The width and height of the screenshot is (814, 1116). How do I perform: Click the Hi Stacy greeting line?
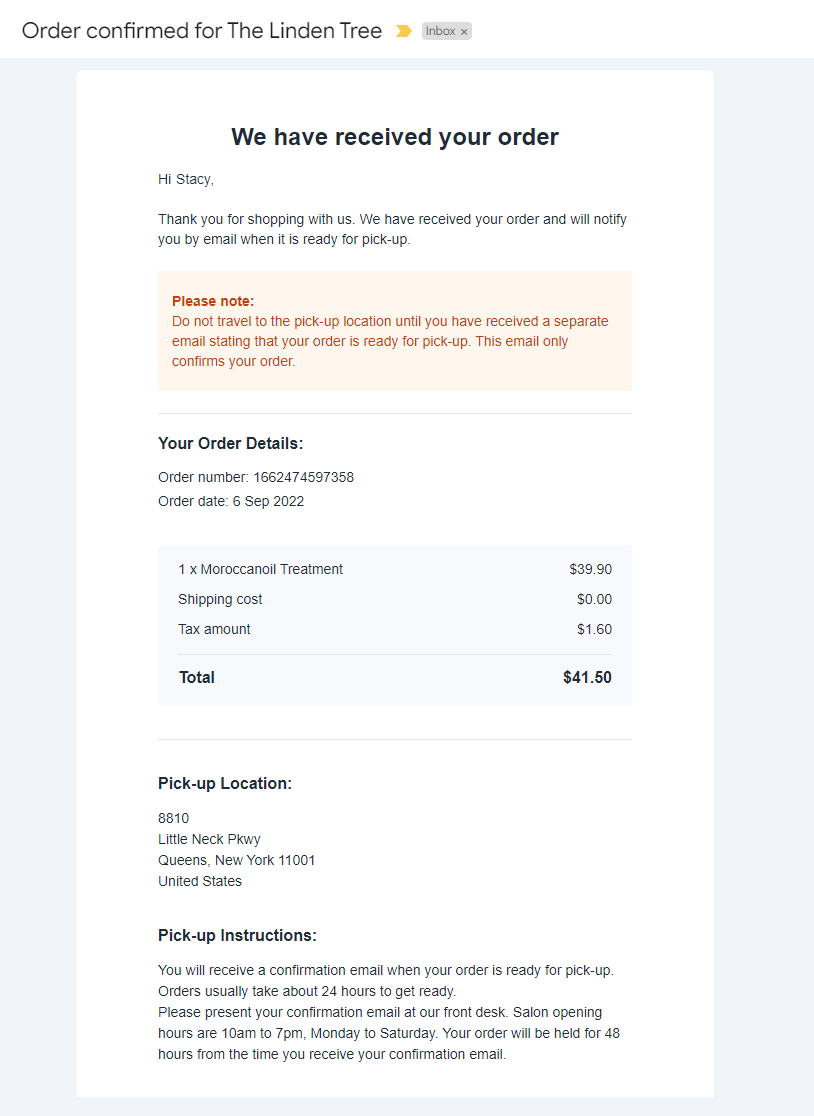pos(186,179)
